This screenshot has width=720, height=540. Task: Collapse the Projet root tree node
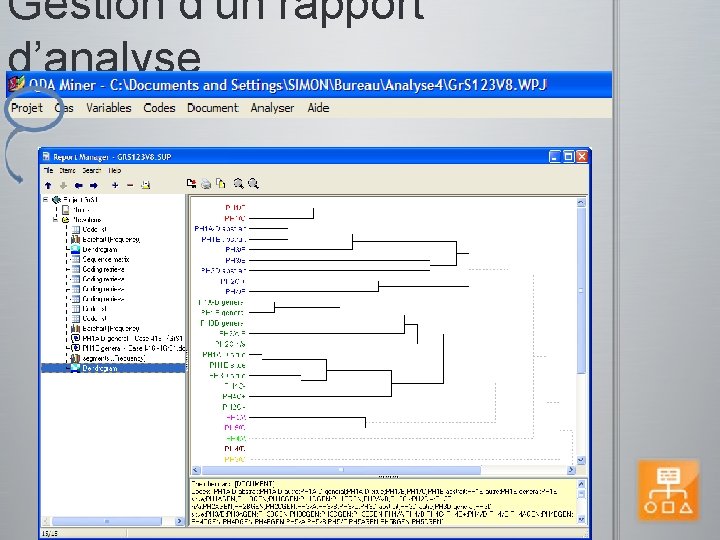point(46,200)
